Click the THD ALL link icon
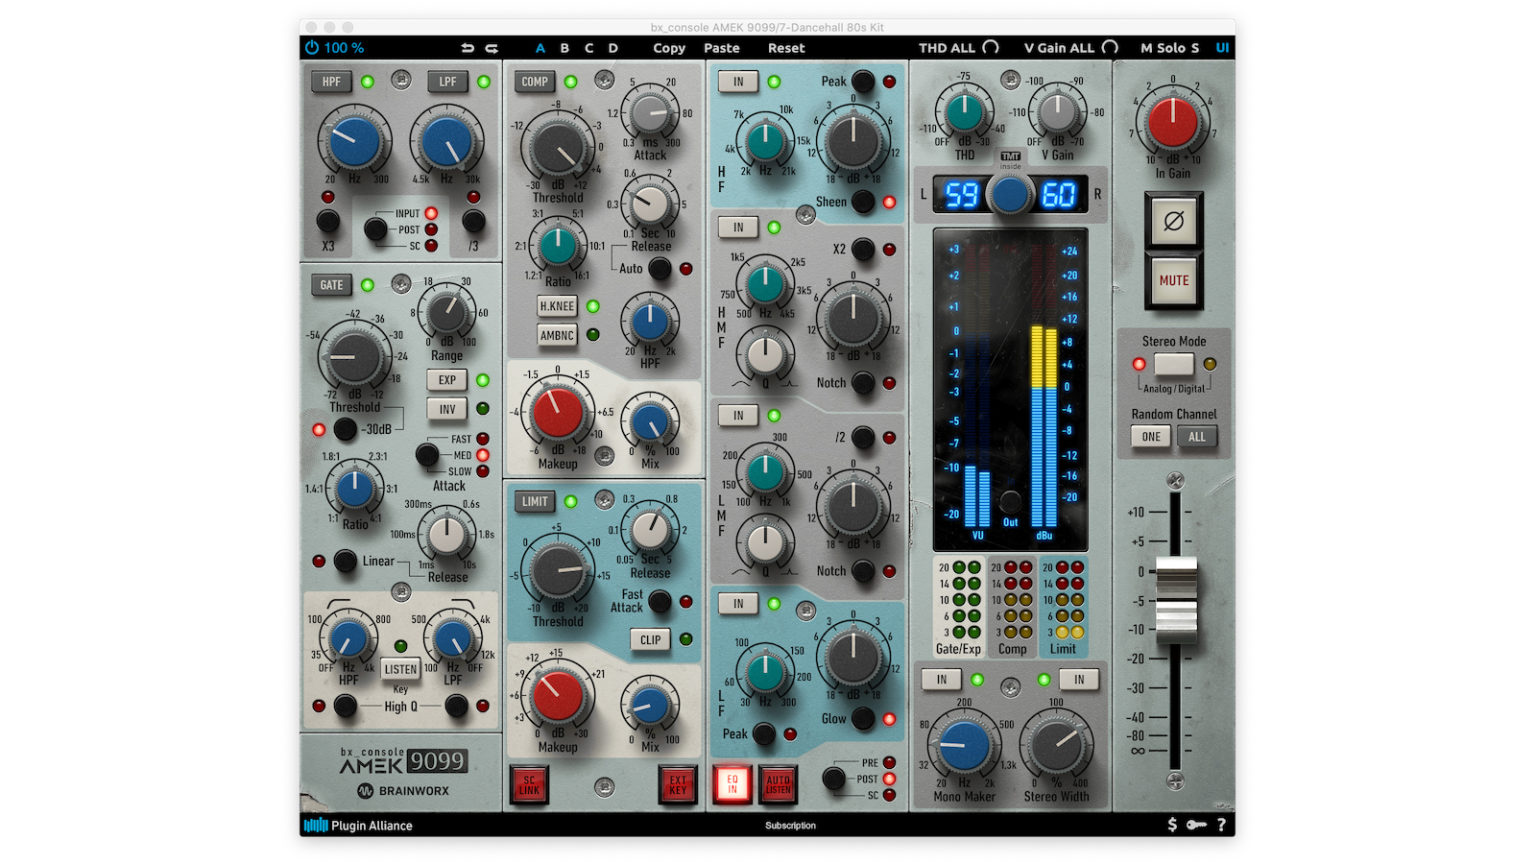 tap(990, 47)
